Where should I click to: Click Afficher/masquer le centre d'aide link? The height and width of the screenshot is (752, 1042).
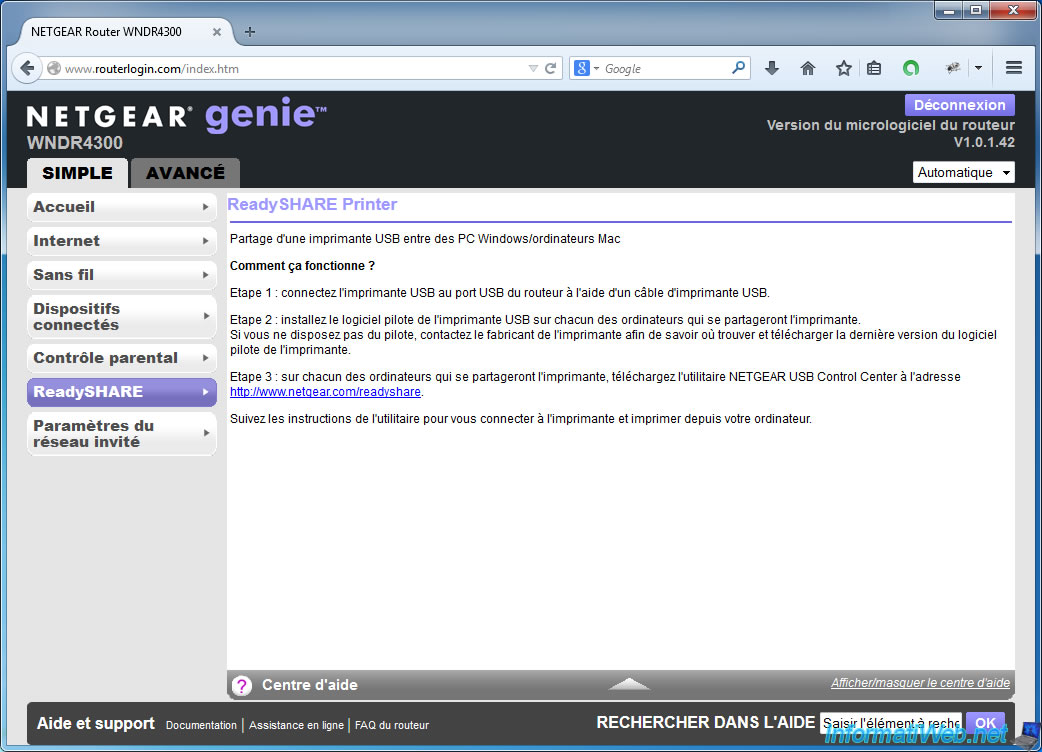920,683
